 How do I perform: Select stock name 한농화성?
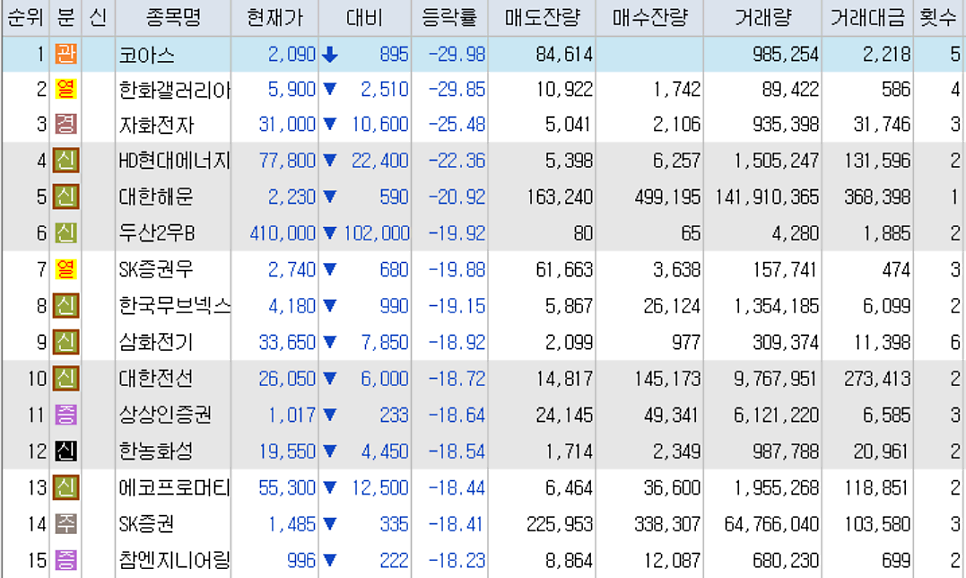tap(156, 452)
